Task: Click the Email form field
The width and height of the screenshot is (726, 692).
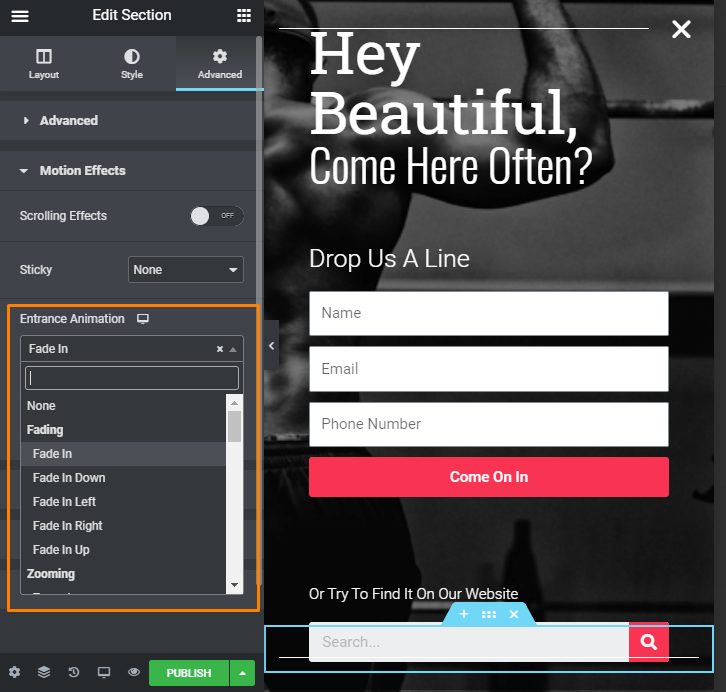Action: 489,369
